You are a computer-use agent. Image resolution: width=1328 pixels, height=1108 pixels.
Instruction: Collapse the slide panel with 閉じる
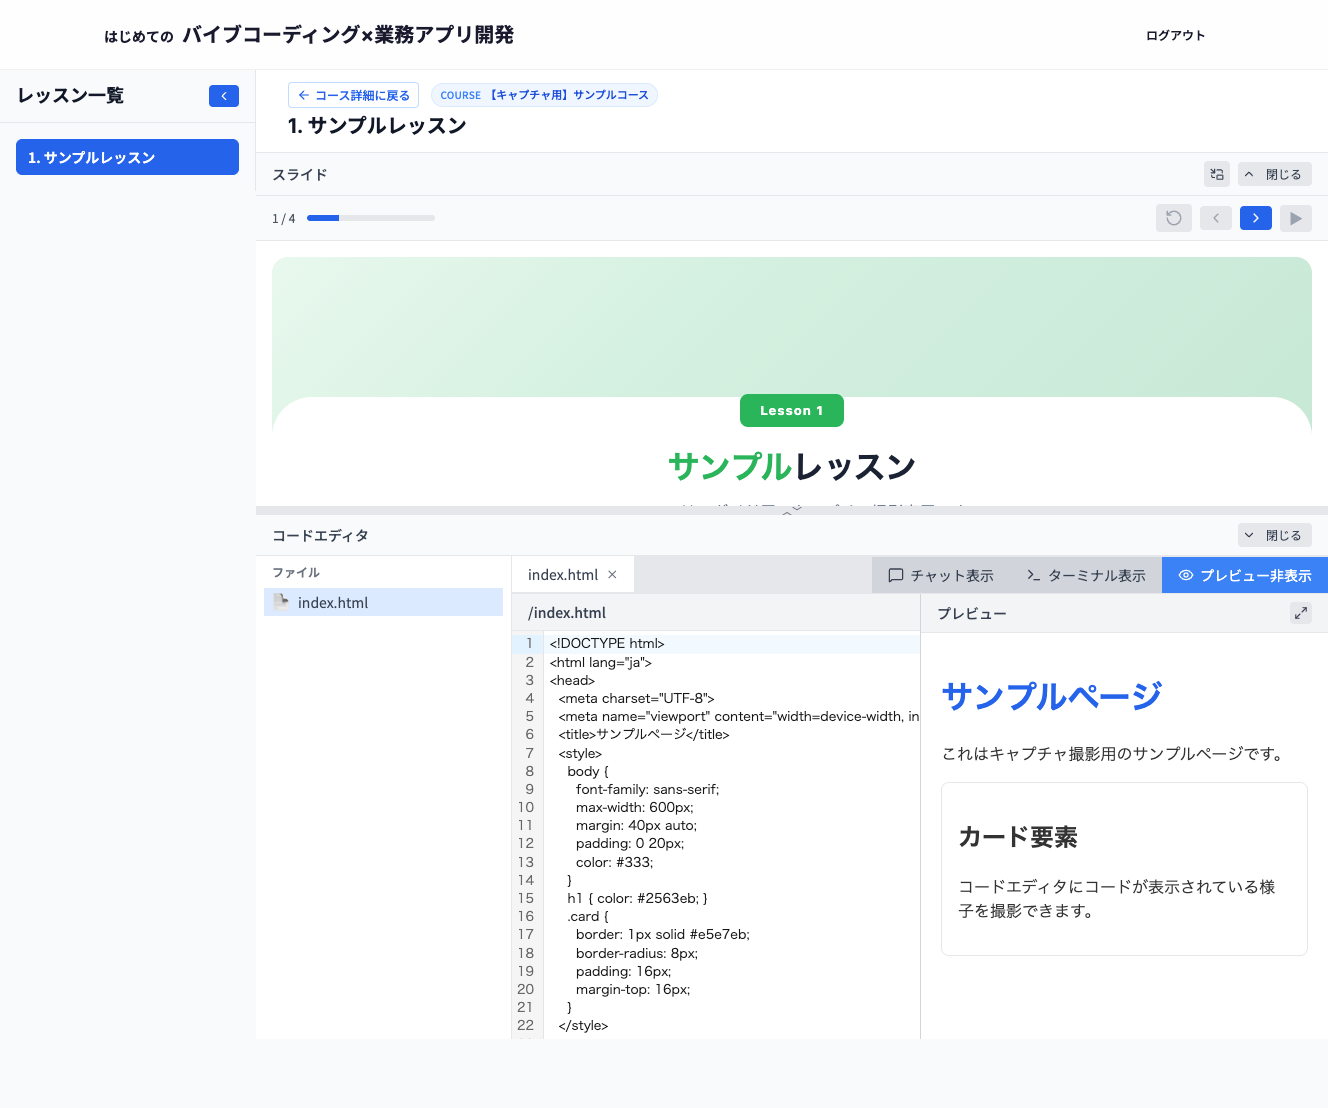coord(1275,173)
